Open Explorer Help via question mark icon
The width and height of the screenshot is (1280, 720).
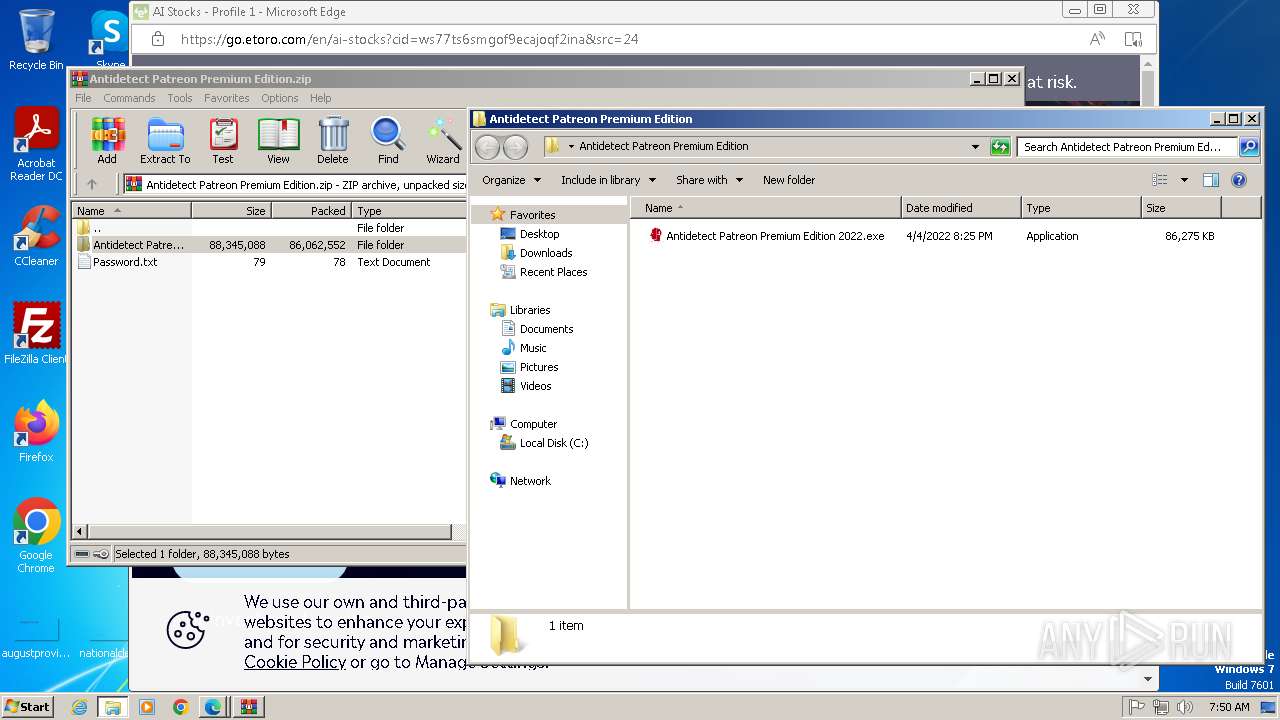pos(1239,180)
